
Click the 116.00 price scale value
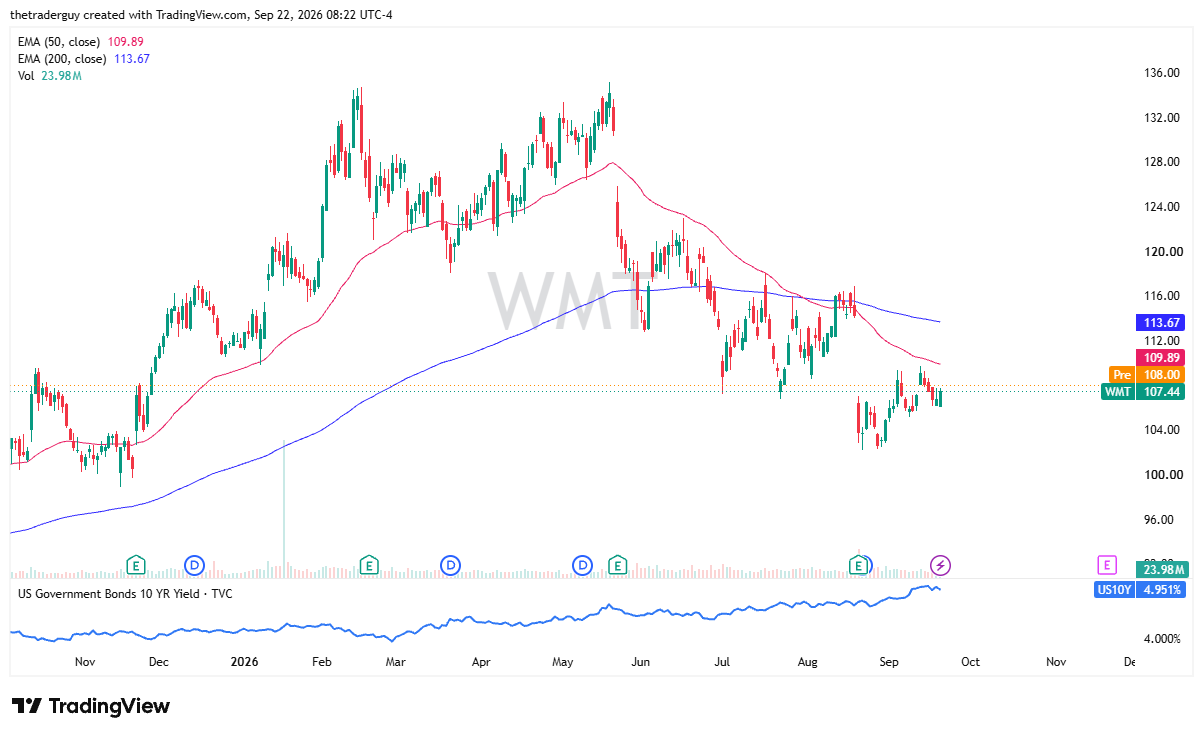coord(1163,296)
